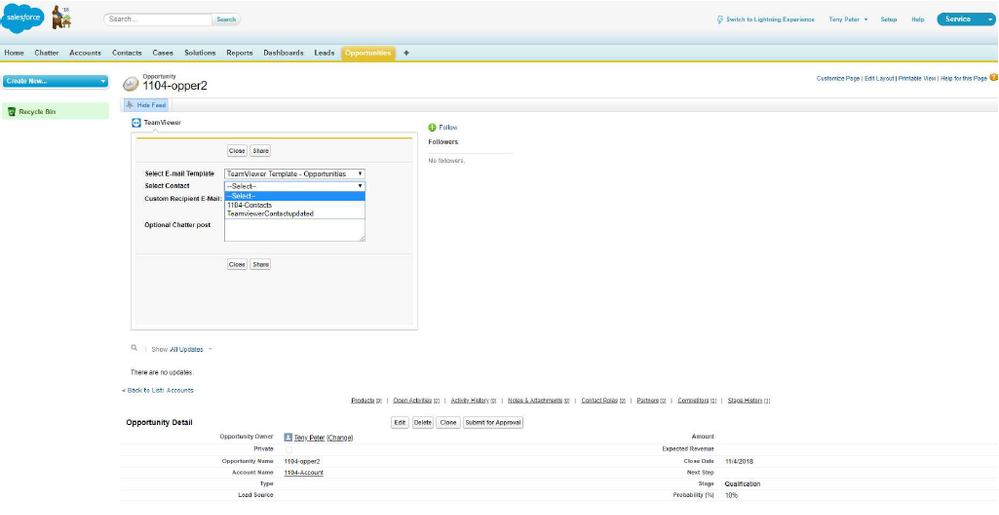Click Switch to Lightning Experience link
This screenshot has width=999, height=515.
[x=770, y=20]
